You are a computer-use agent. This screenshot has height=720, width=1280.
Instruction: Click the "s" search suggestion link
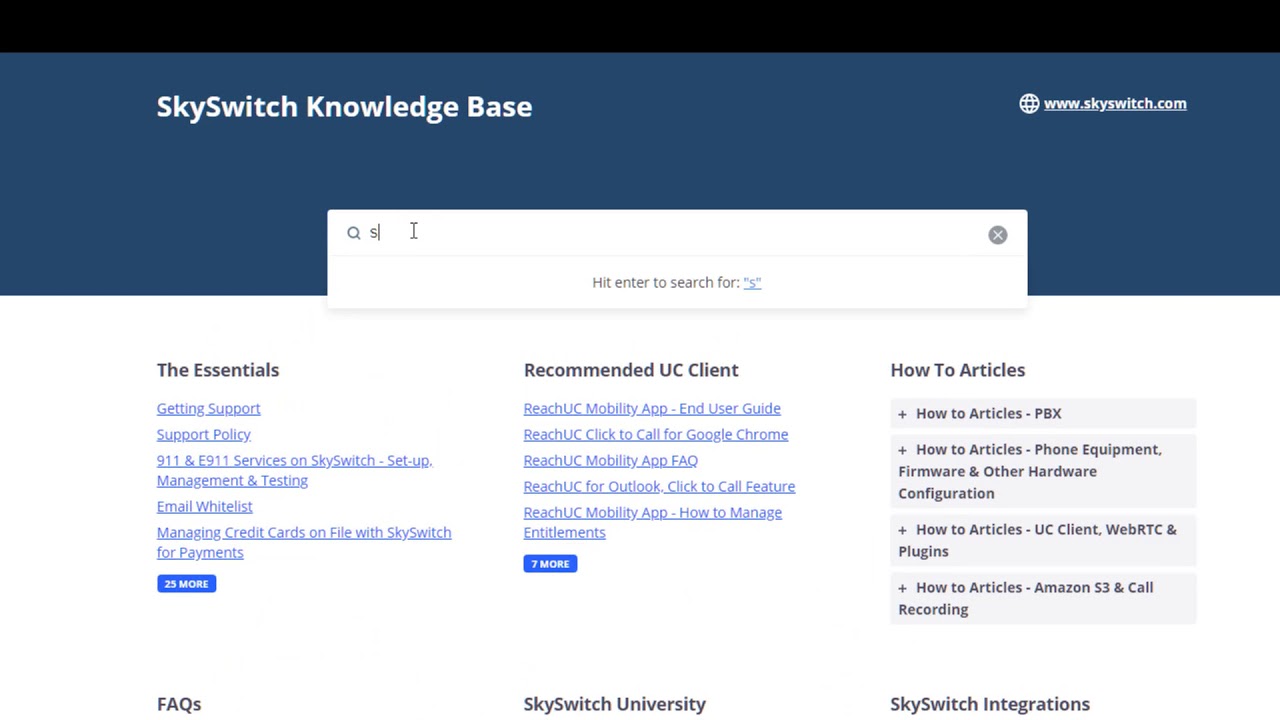point(752,283)
